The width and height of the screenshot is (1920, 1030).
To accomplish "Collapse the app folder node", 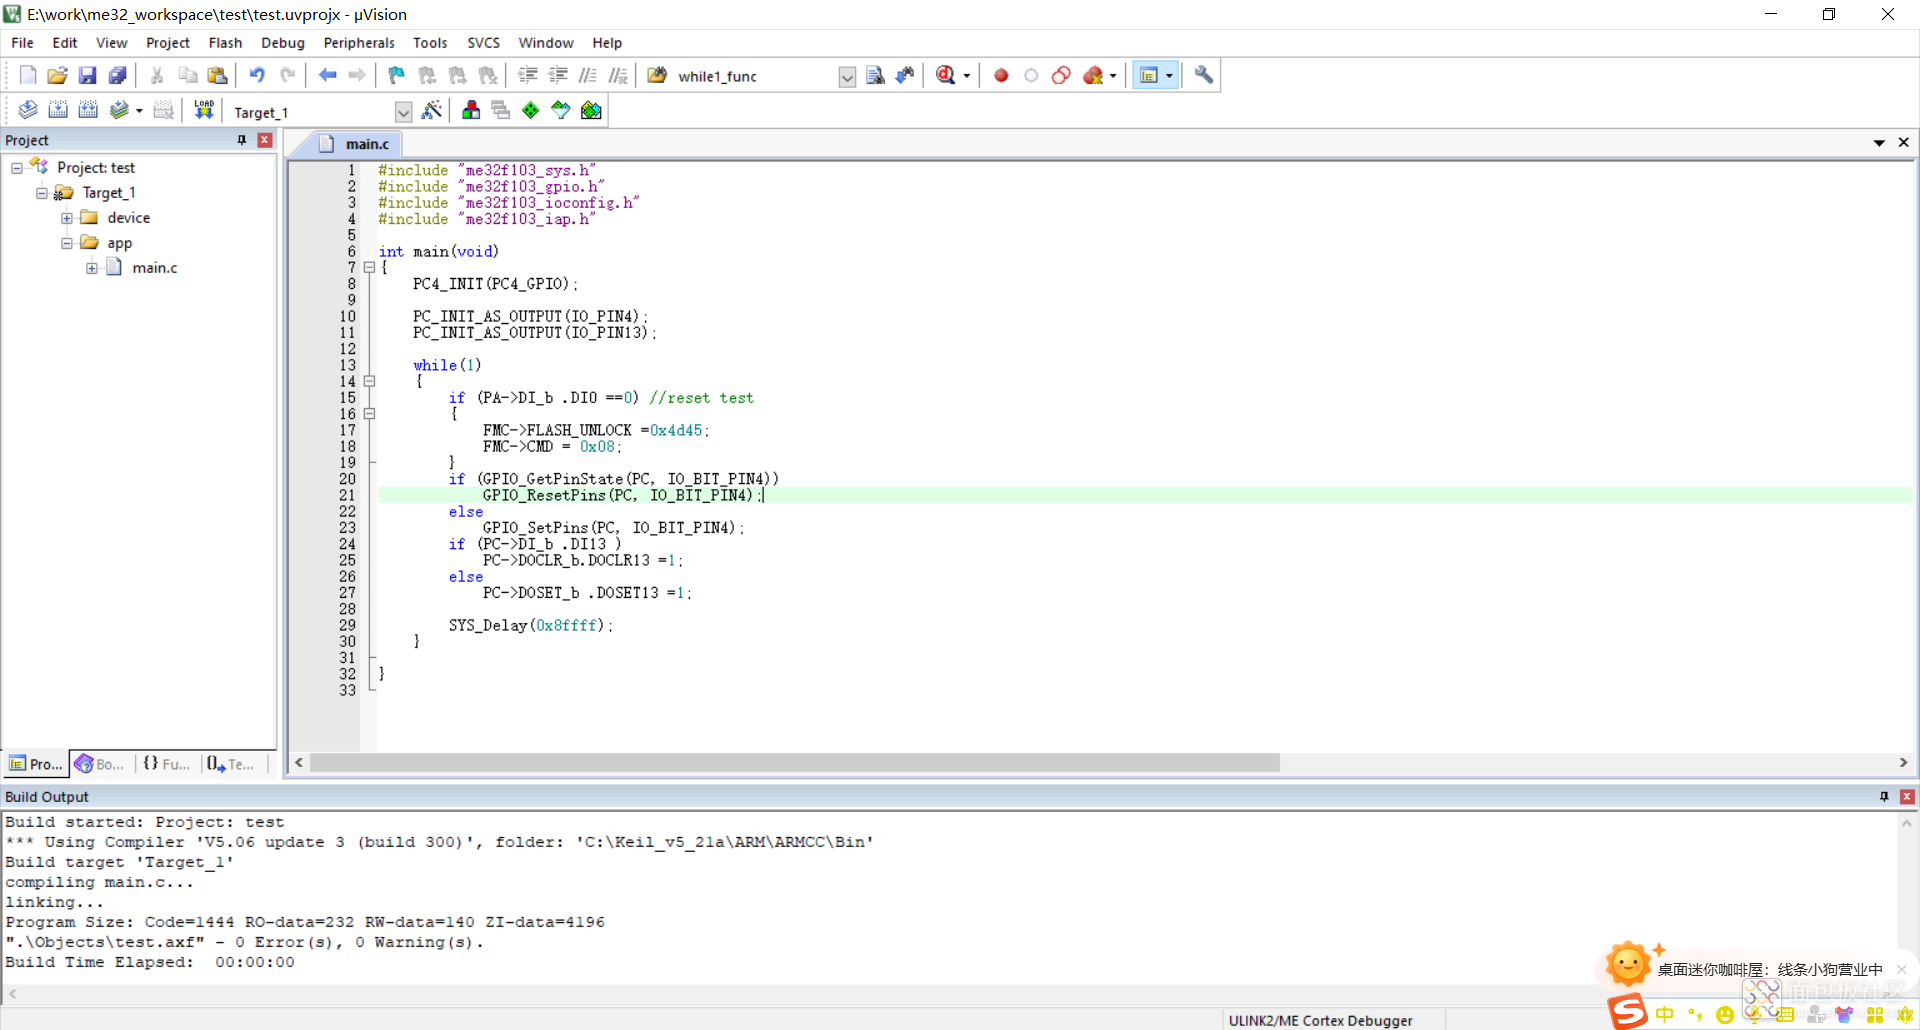I will coord(67,243).
